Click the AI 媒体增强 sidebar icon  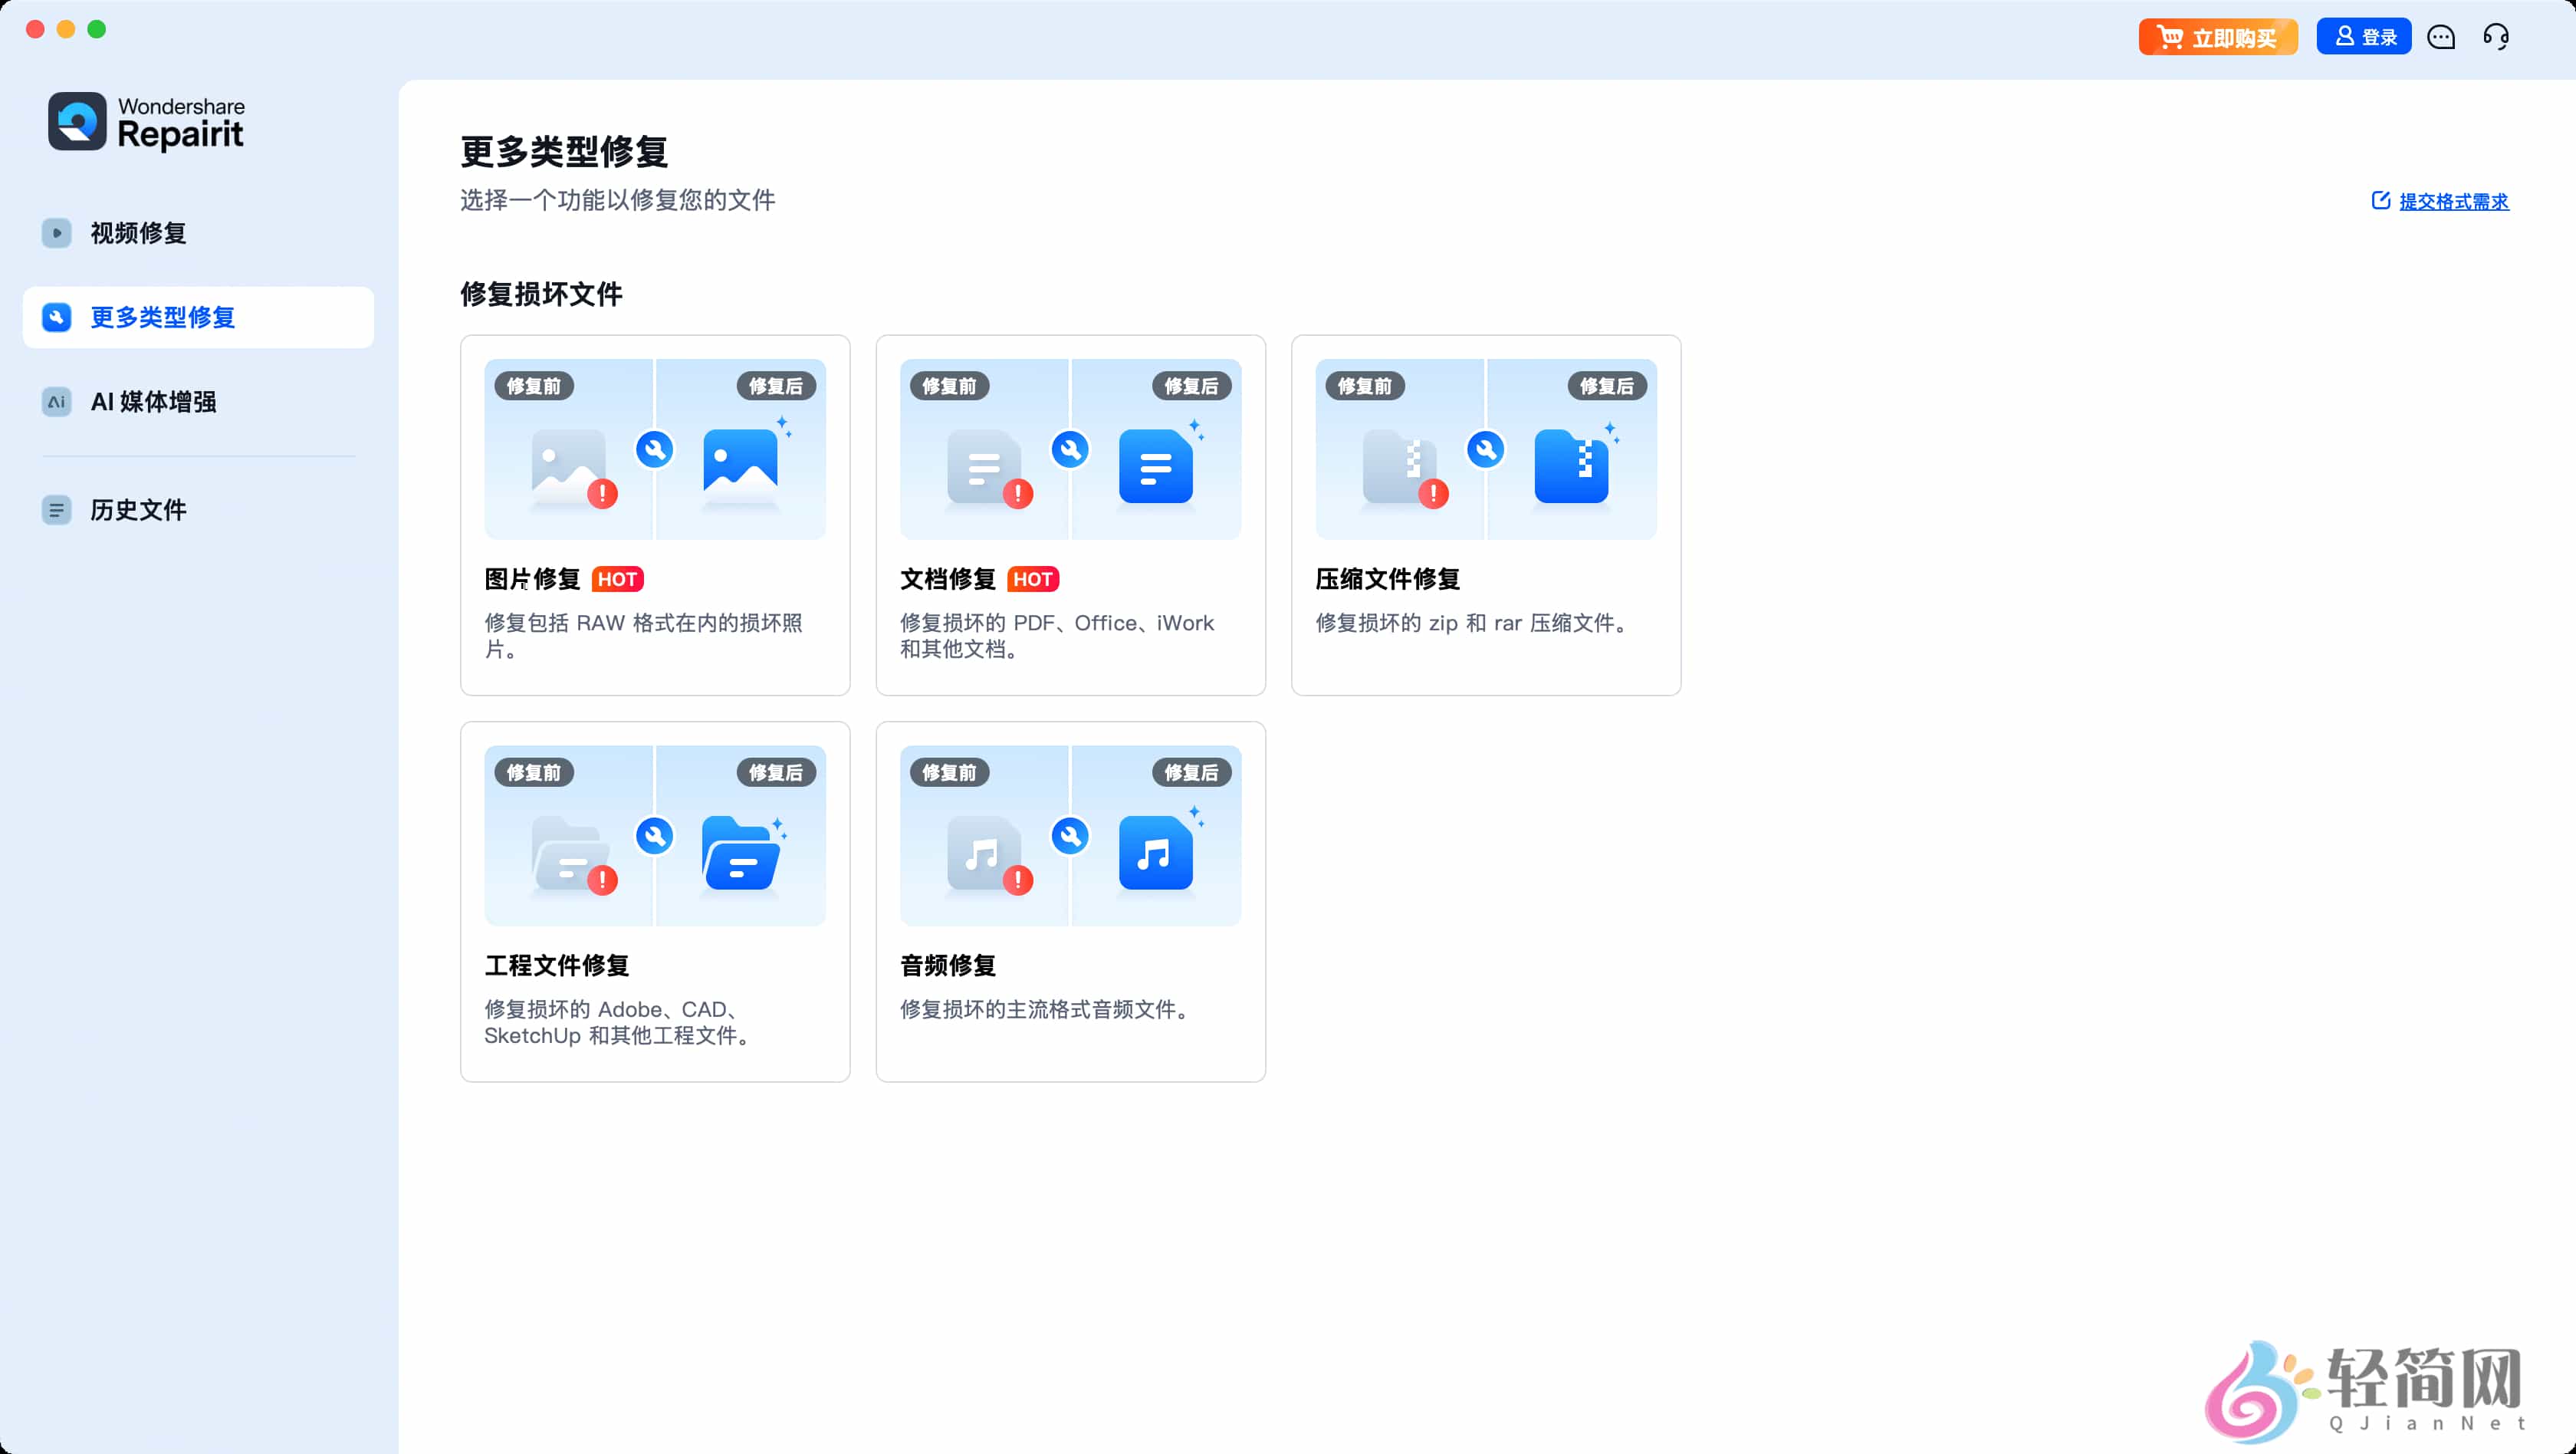[57, 402]
